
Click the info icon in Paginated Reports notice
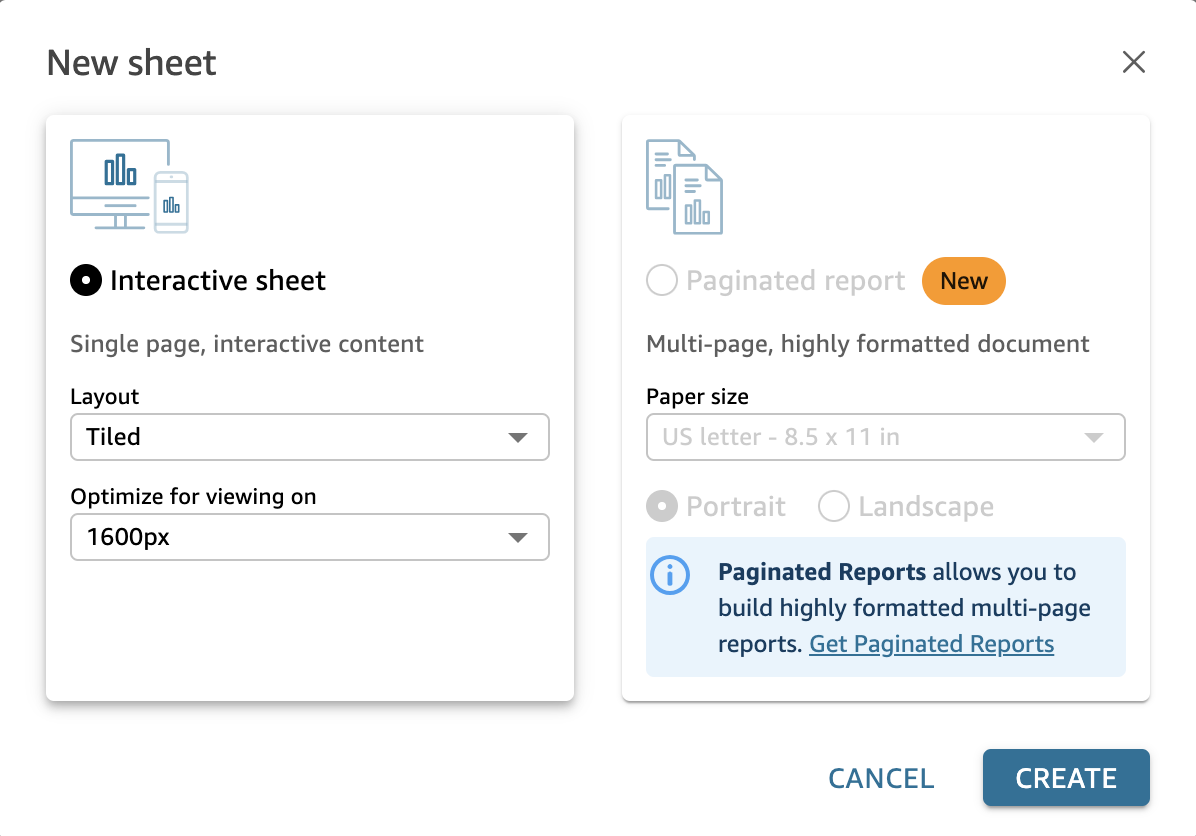(x=670, y=574)
